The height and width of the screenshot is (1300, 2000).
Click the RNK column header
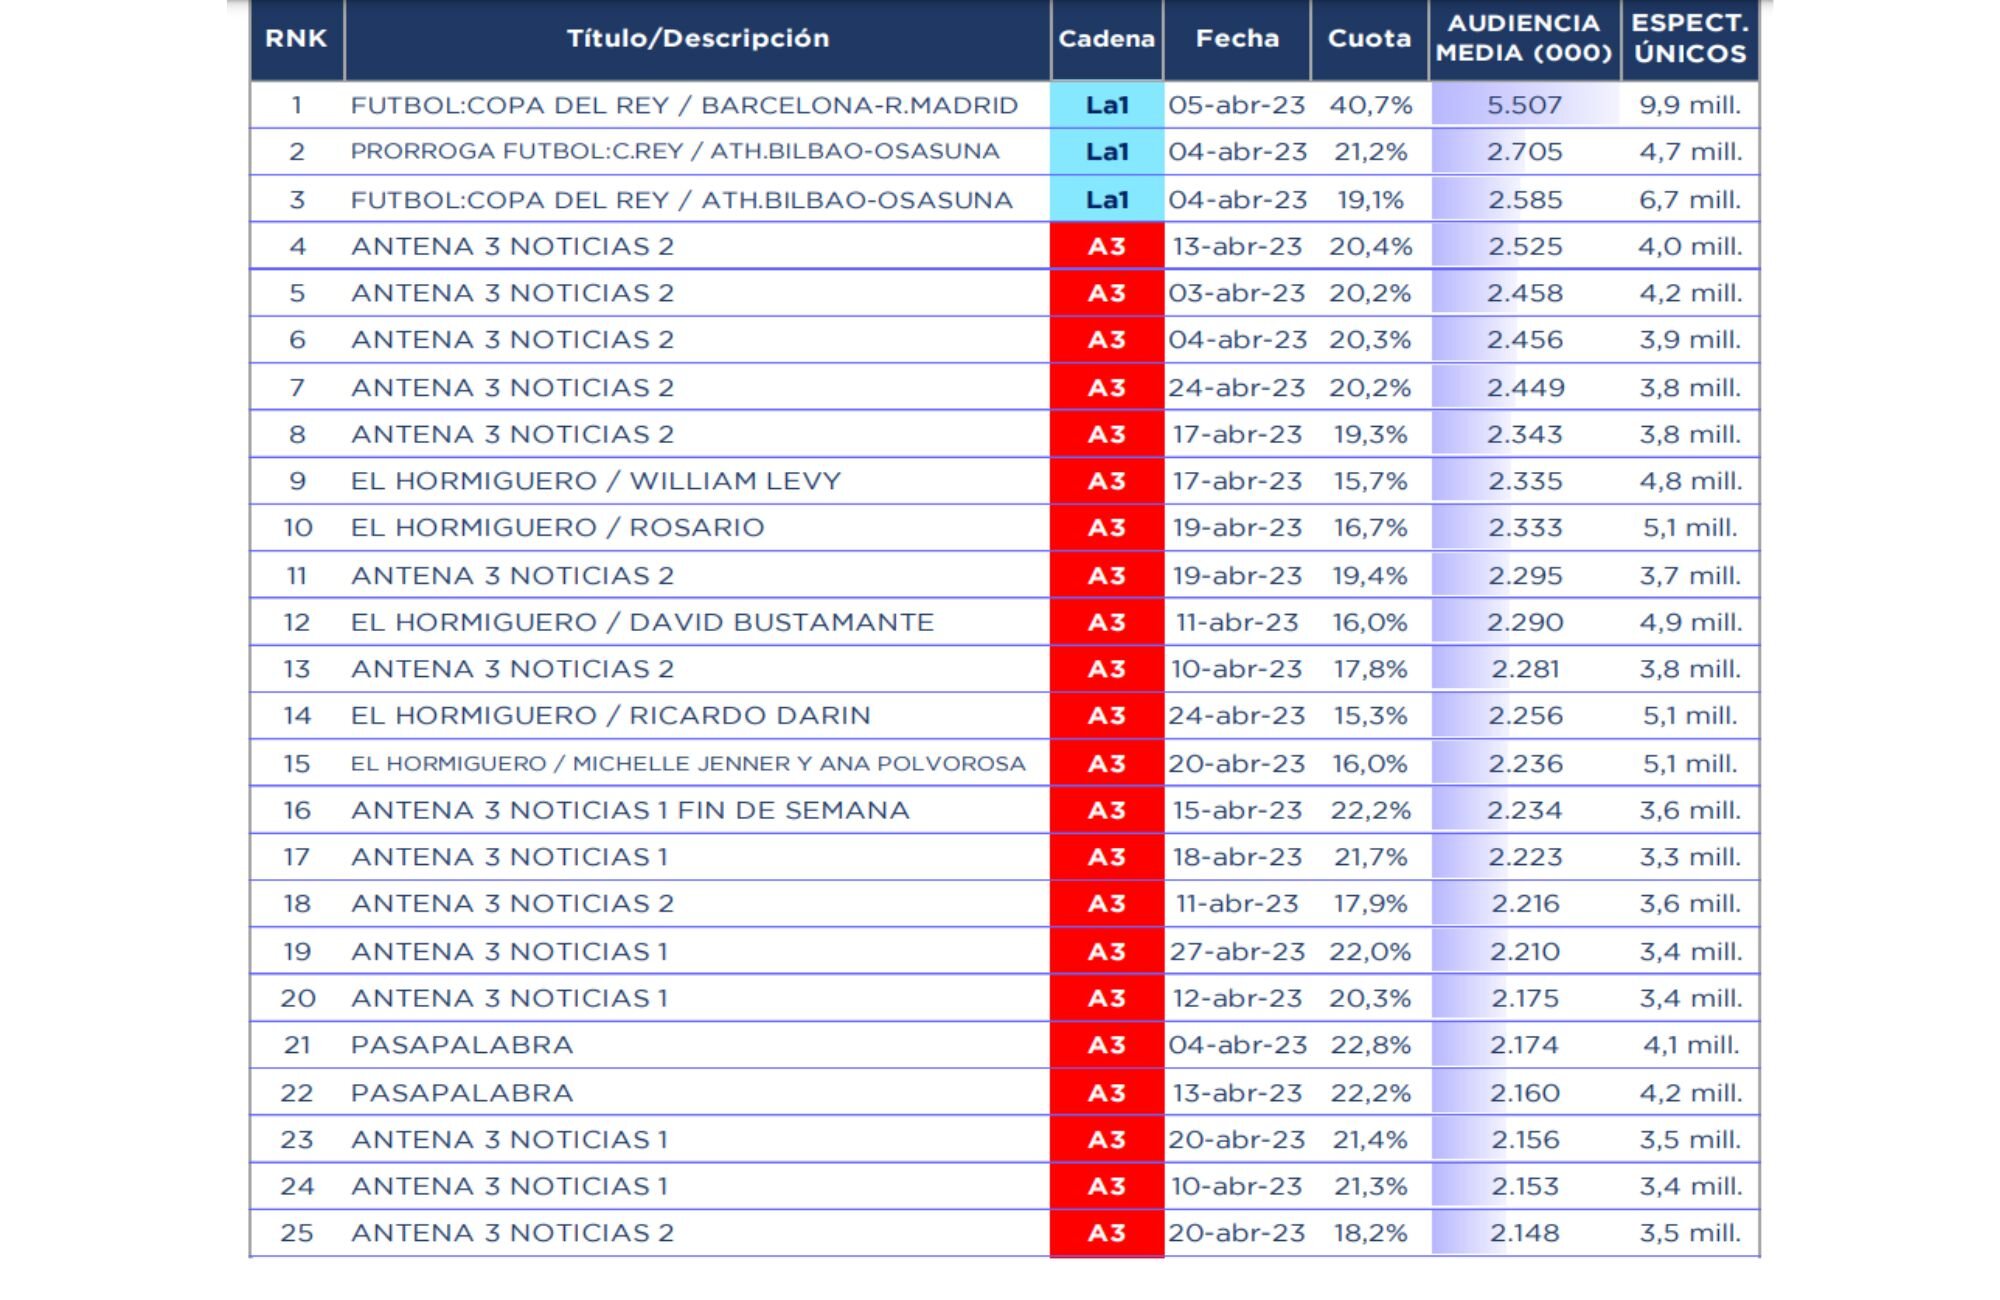296,39
